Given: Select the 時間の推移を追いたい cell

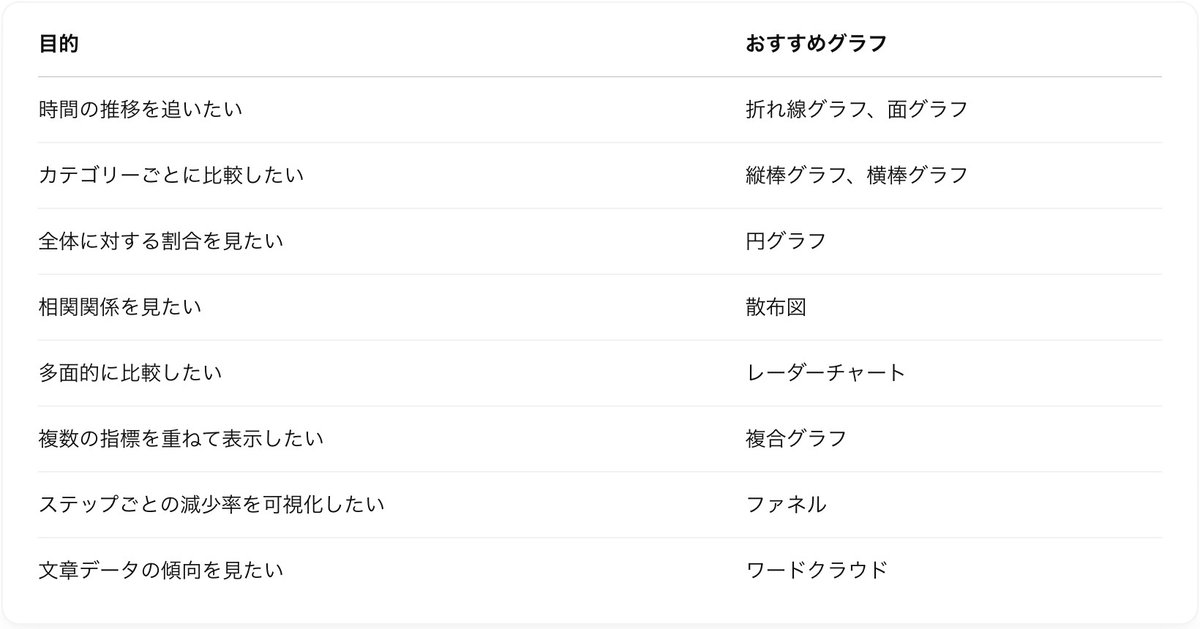Looking at the screenshot, I should pos(141,110).
